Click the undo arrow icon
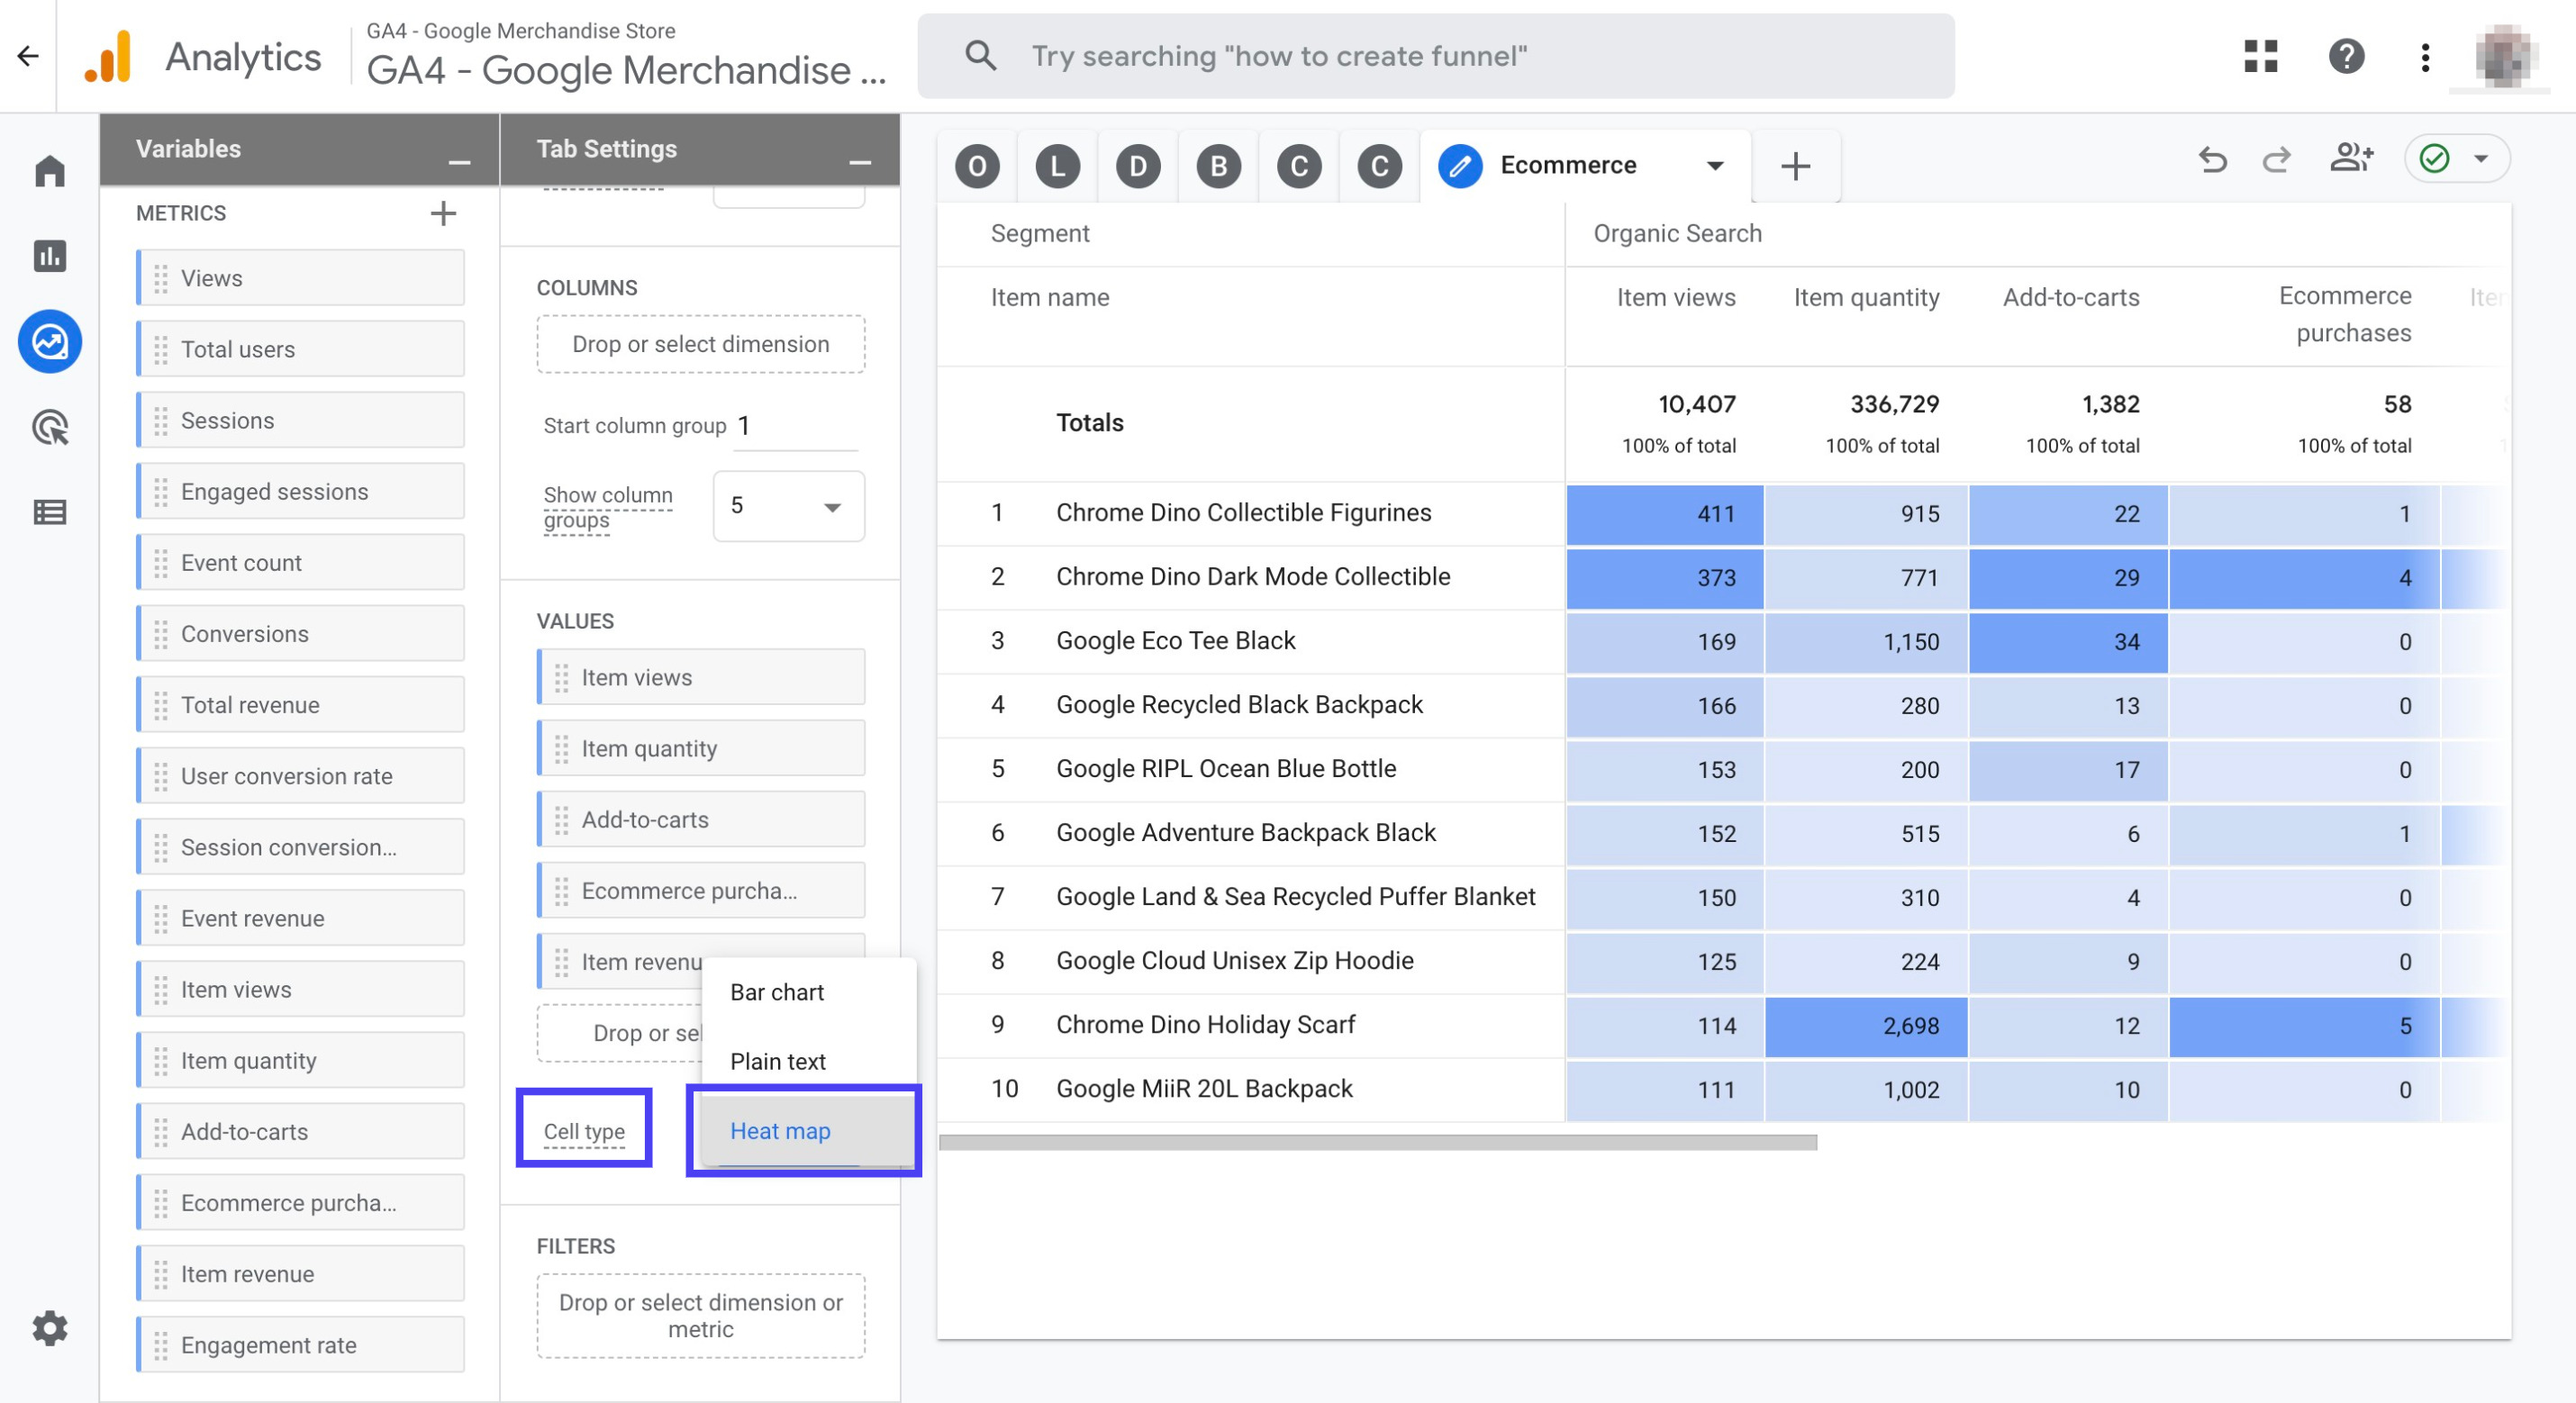The height and width of the screenshot is (1403, 2576). (x=2212, y=160)
